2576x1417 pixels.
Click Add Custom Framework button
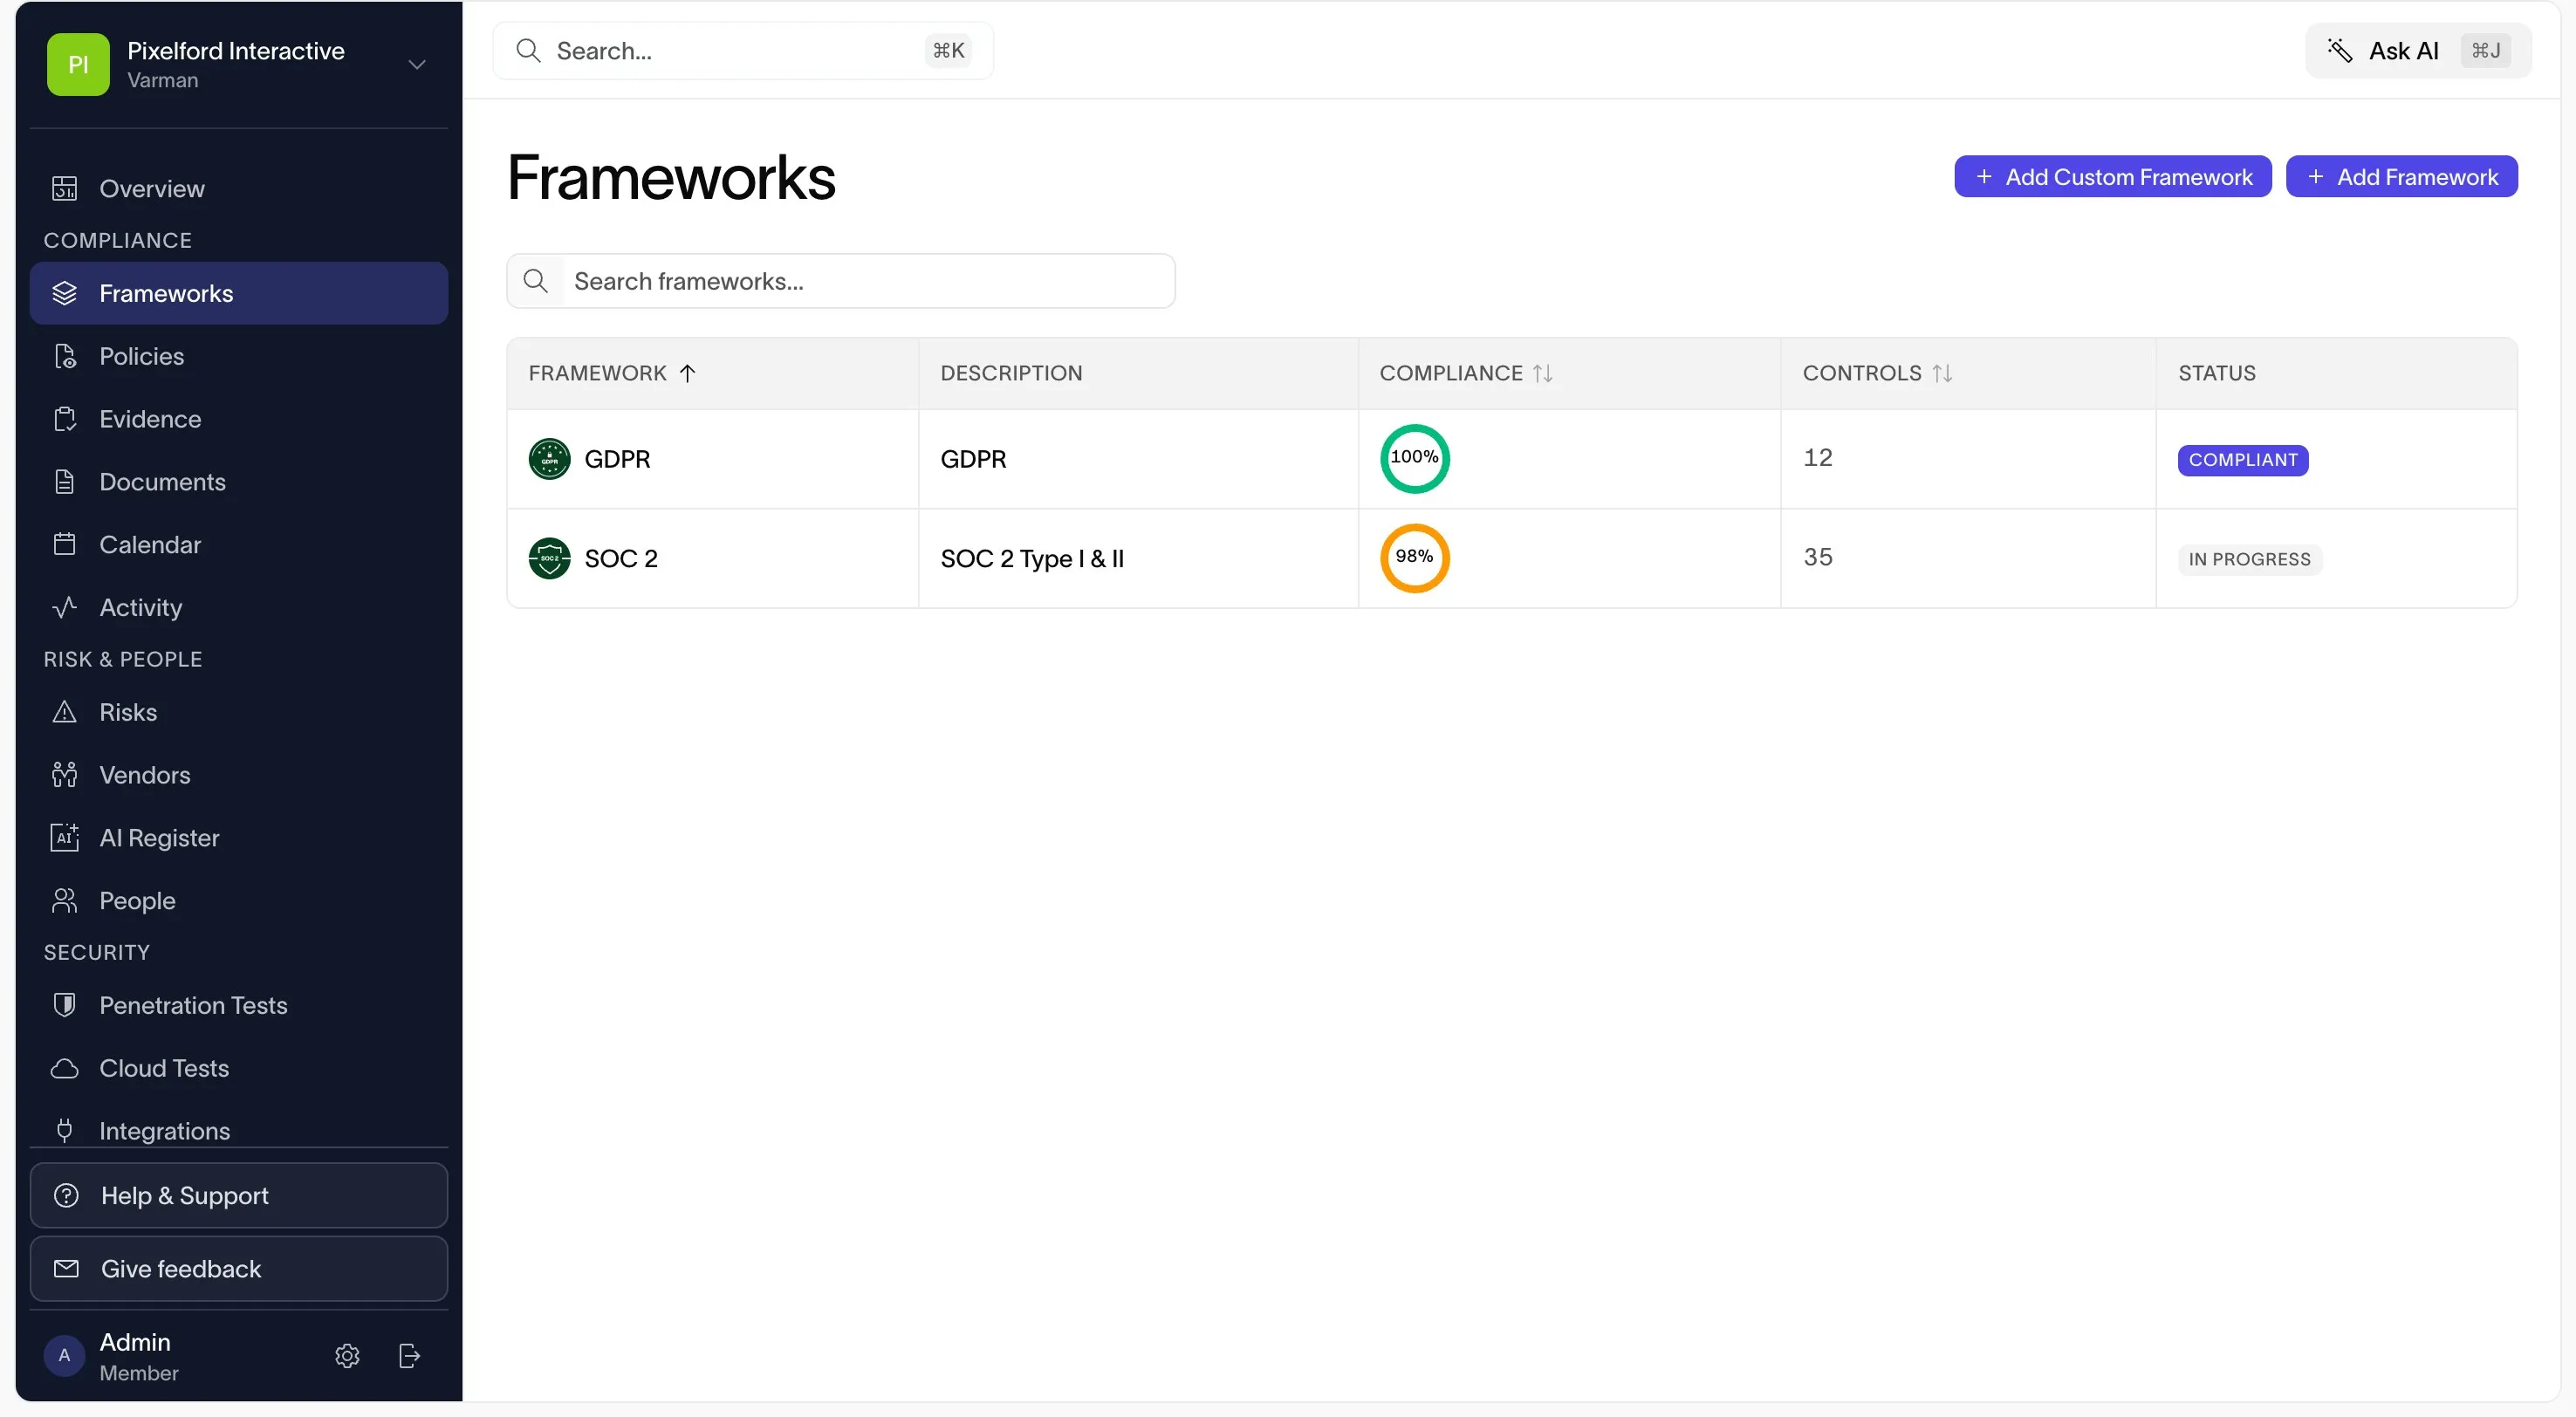coord(2113,177)
